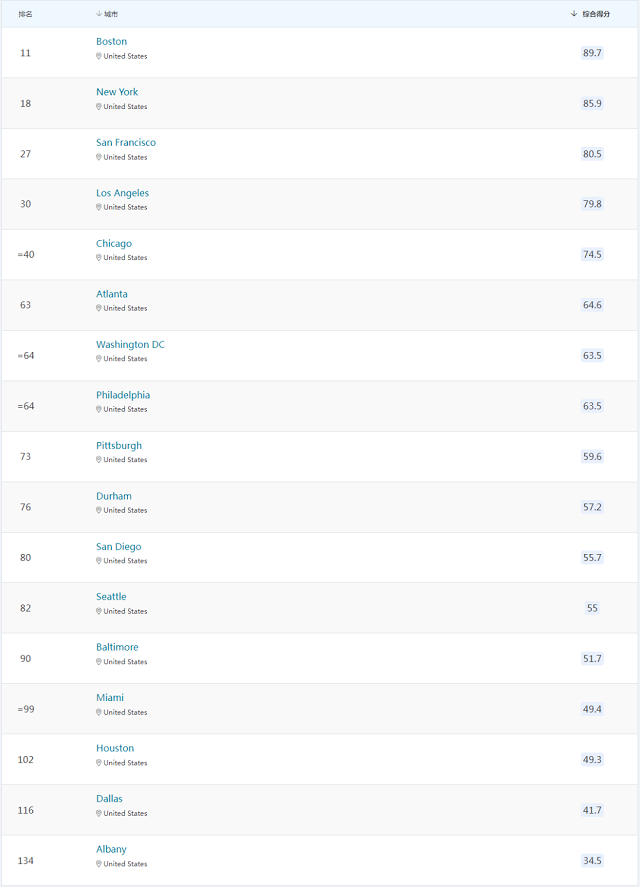Click the location pin icon under Boston
The height and width of the screenshot is (887, 640).
tap(98, 56)
